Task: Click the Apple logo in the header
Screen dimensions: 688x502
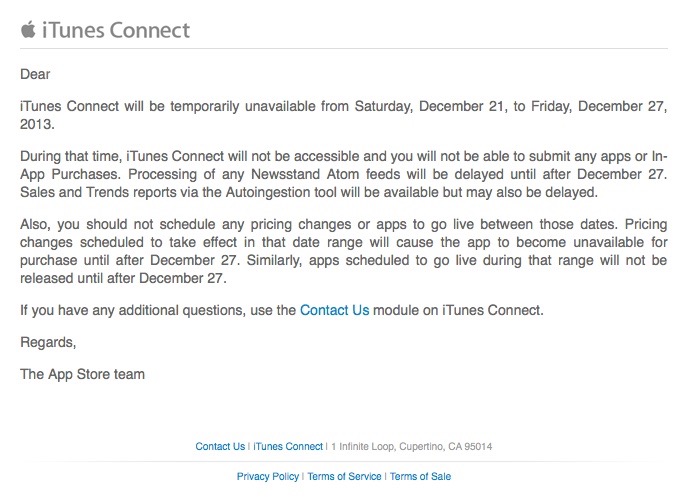Action: [28, 29]
